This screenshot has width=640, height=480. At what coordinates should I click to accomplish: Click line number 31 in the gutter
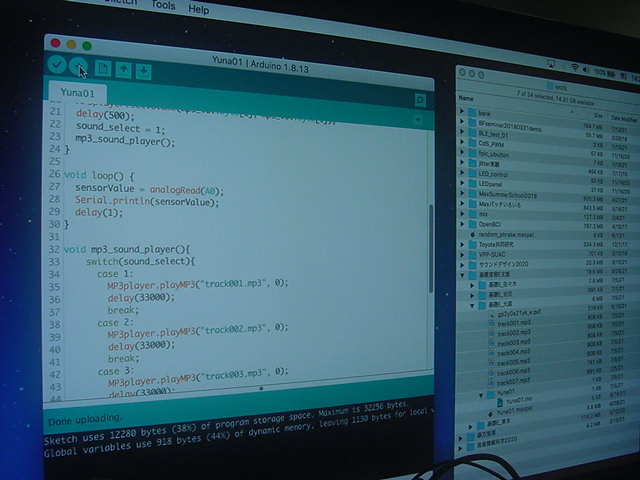click(x=54, y=237)
